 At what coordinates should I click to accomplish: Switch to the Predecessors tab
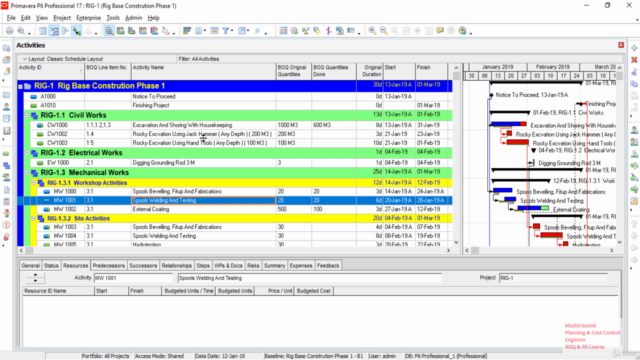tap(109, 266)
